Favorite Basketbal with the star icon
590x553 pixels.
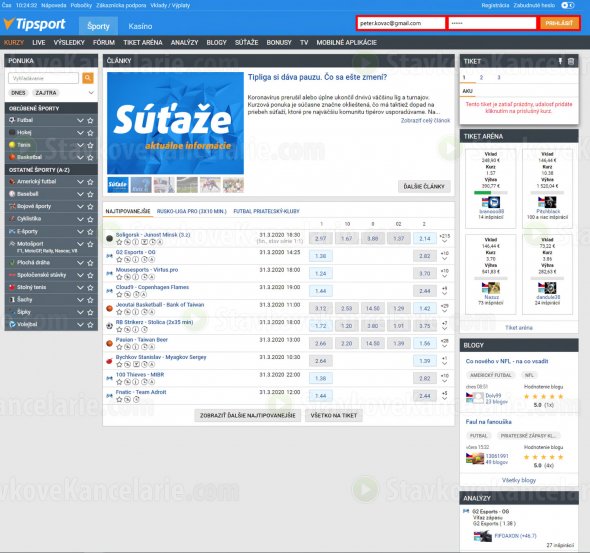click(x=90, y=157)
